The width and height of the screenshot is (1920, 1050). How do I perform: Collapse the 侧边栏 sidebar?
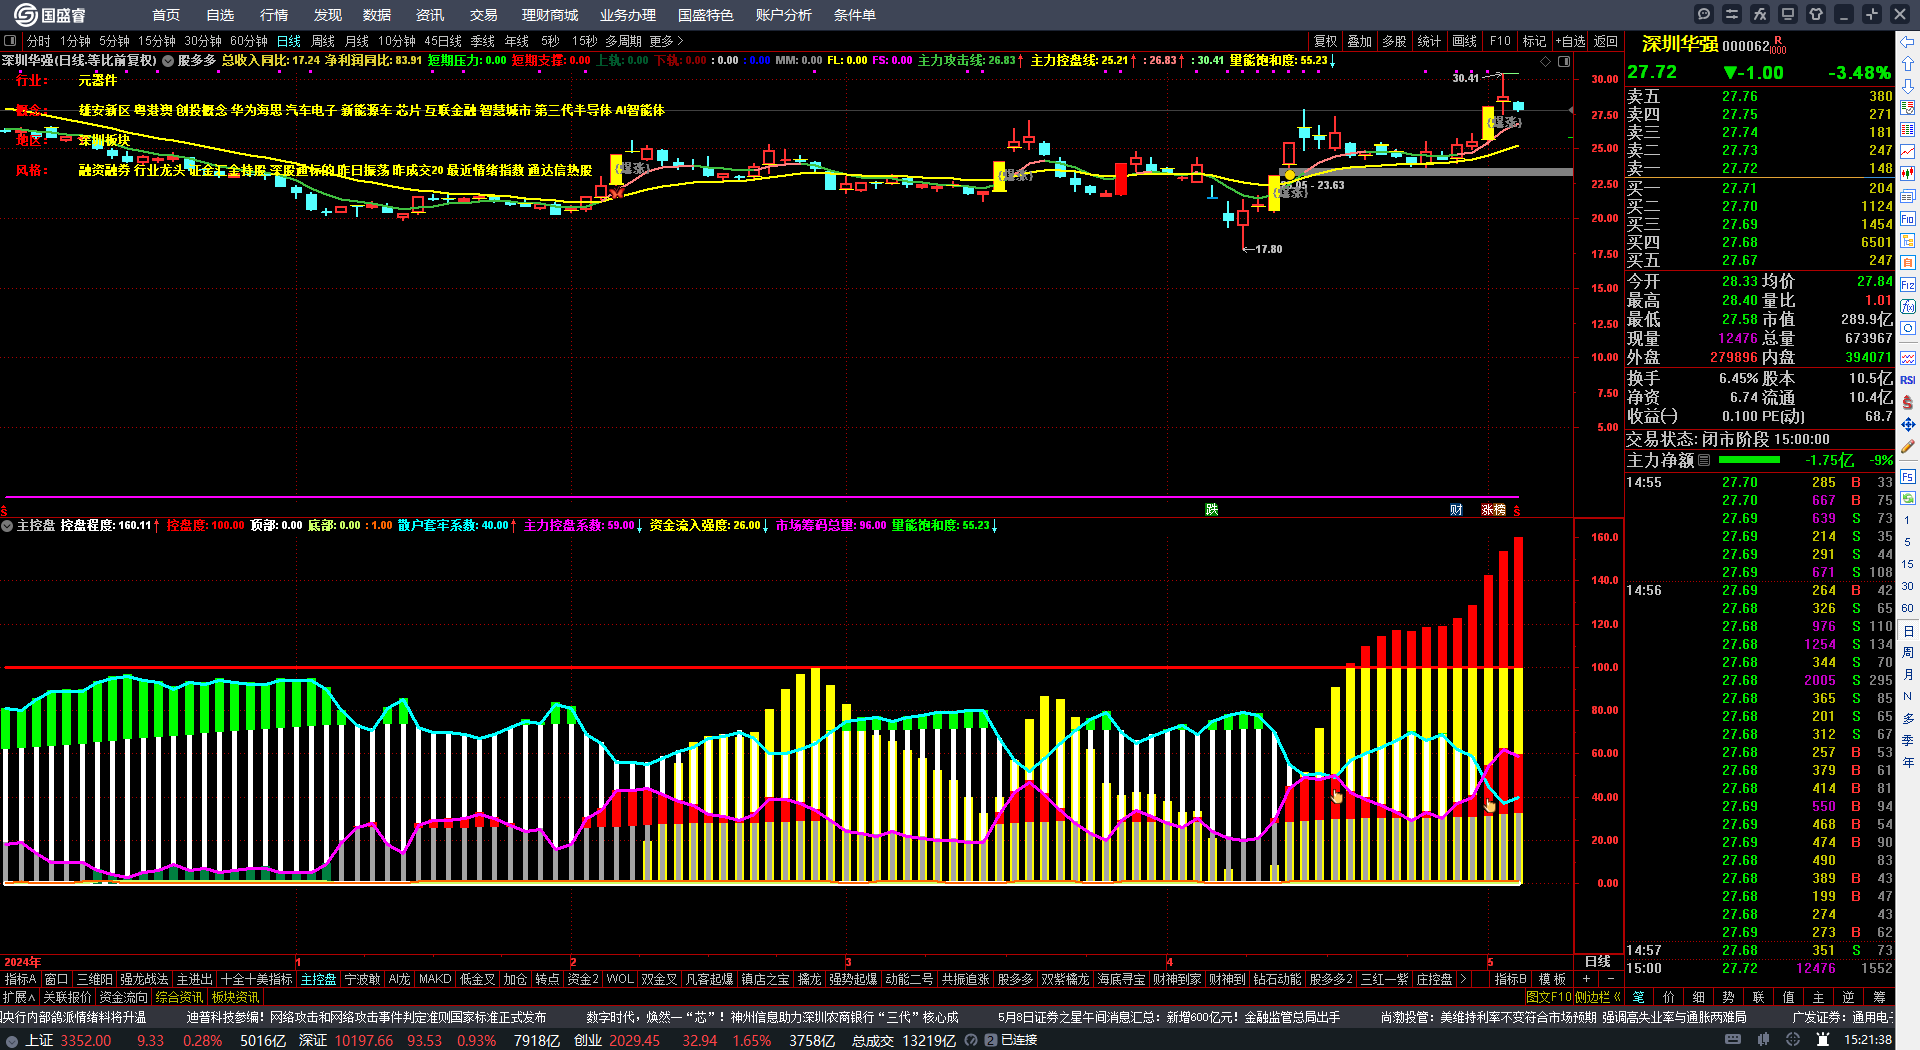(1597, 997)
